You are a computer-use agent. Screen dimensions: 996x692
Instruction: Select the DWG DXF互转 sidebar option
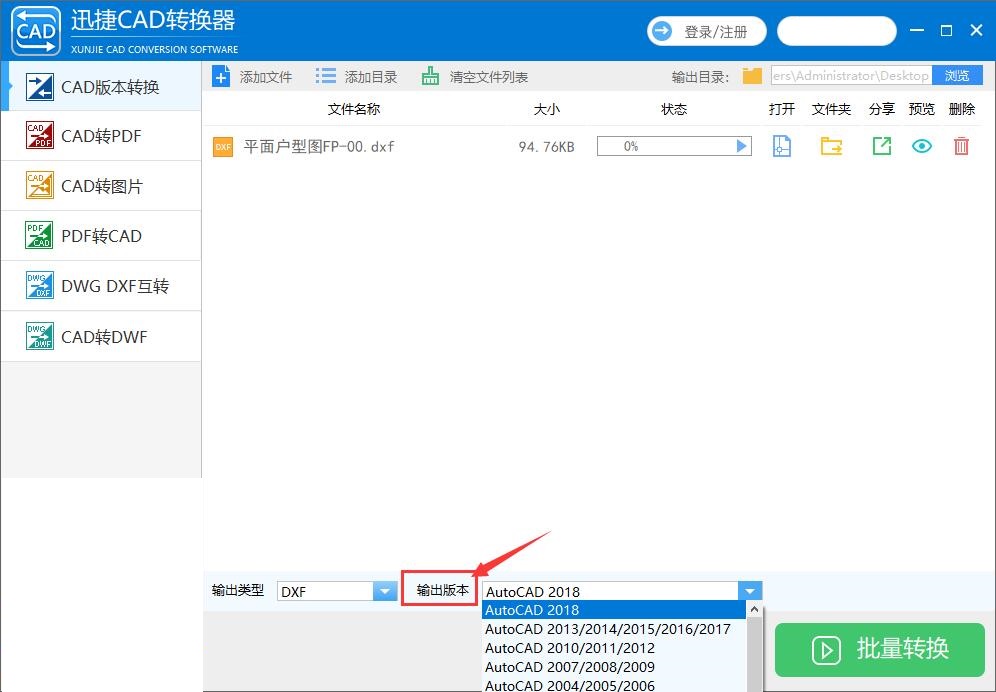(100, 285)
